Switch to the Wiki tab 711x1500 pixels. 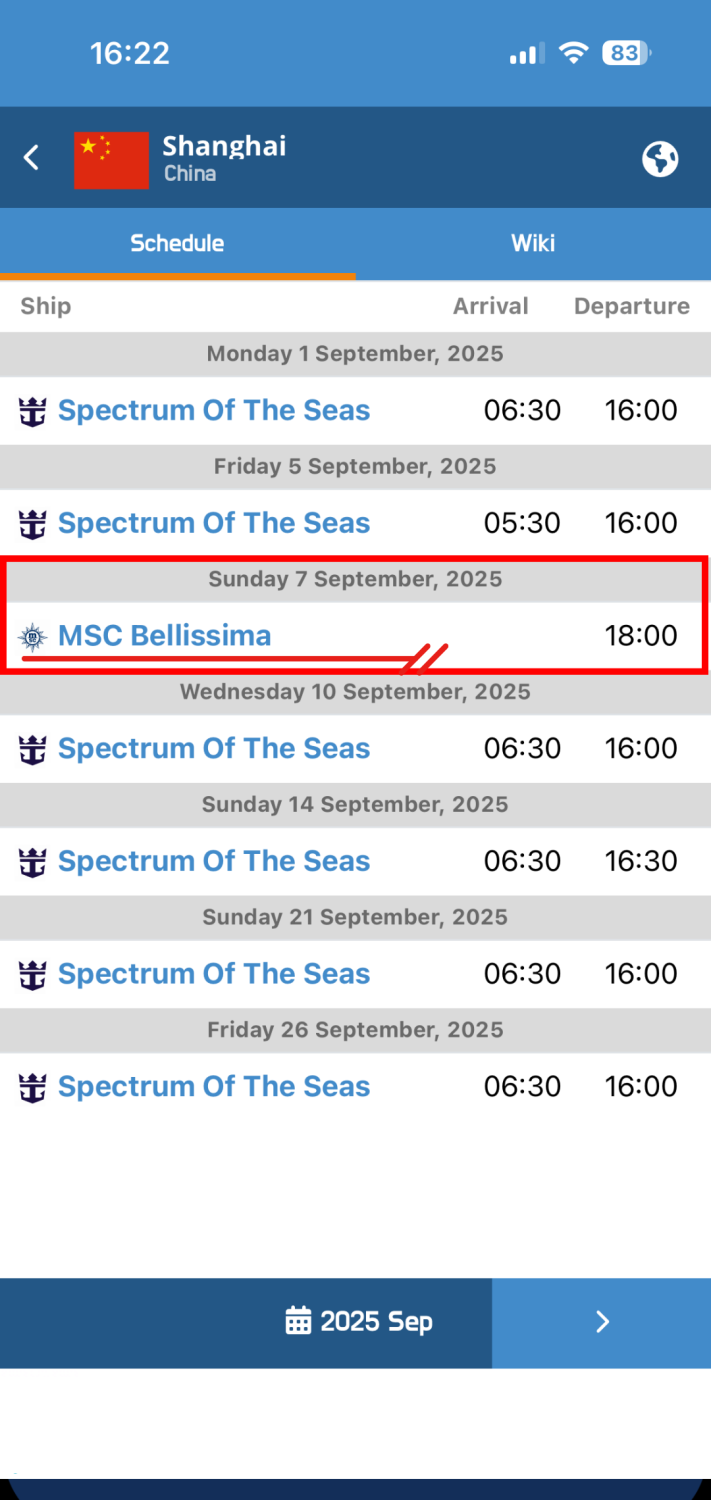(x=533, y=243)
